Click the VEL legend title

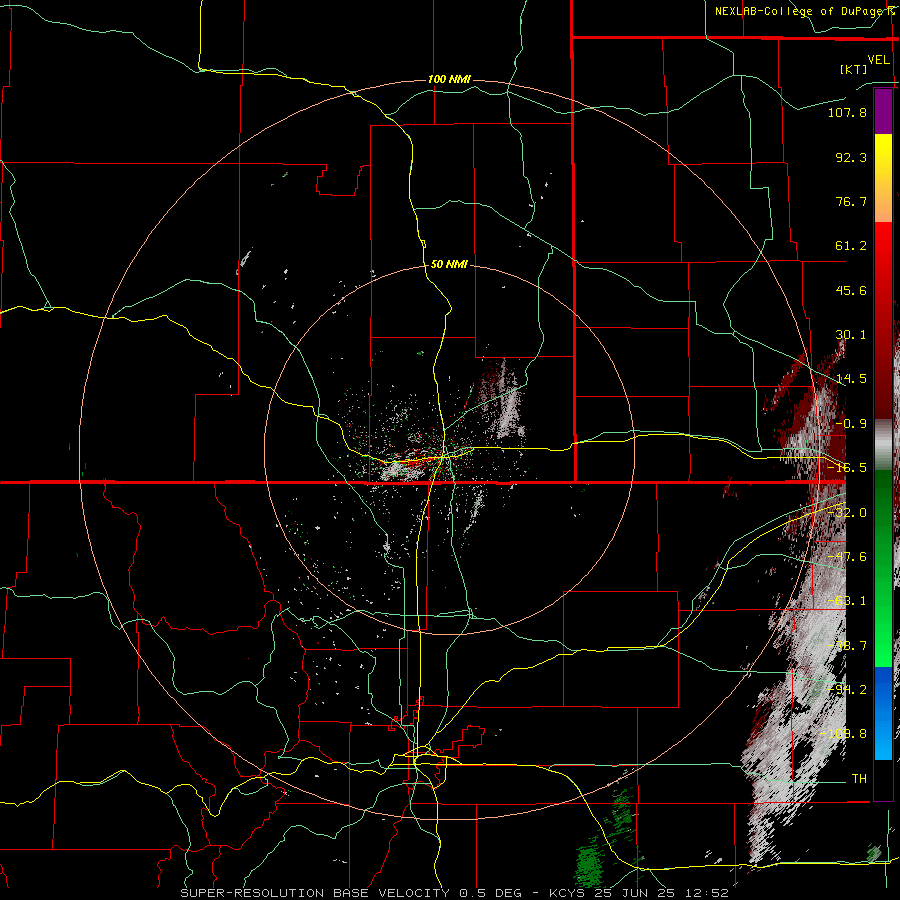coord(878,60)
